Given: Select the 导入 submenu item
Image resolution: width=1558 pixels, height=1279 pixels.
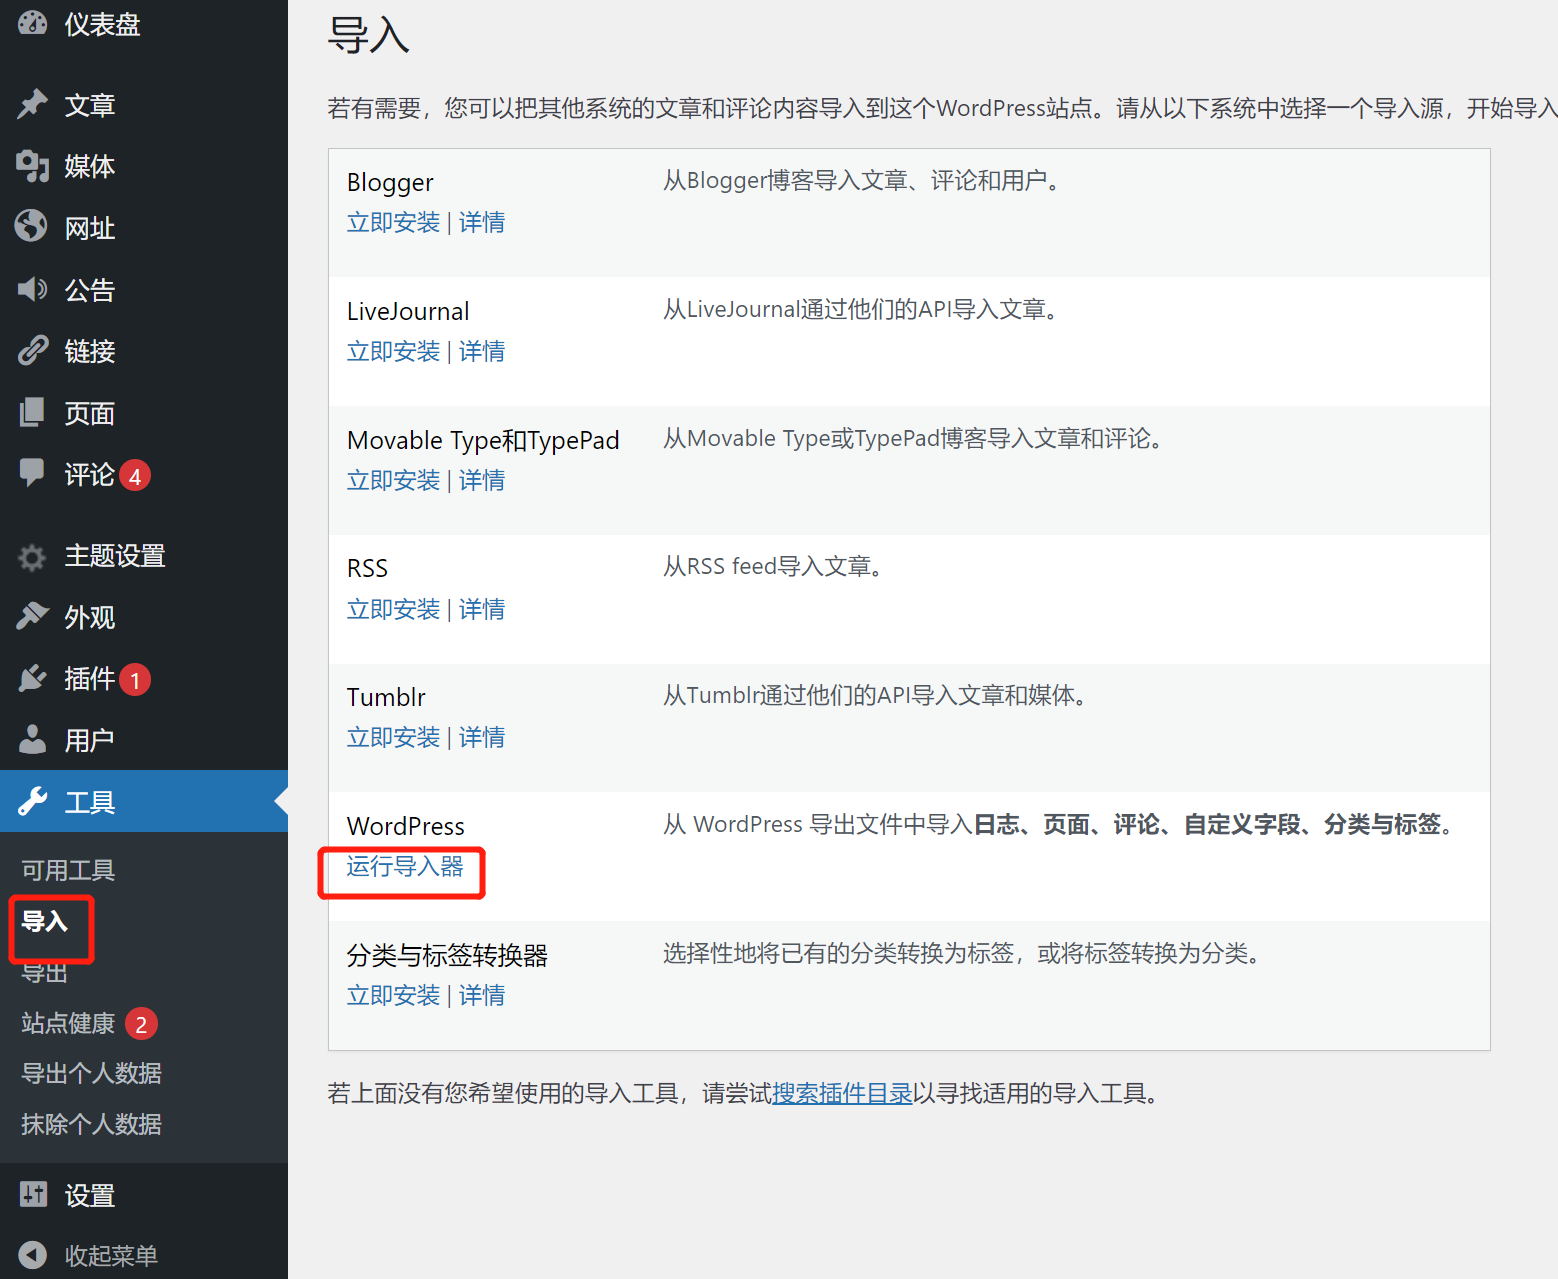Looking at the screenshot, I should point(45,921).
